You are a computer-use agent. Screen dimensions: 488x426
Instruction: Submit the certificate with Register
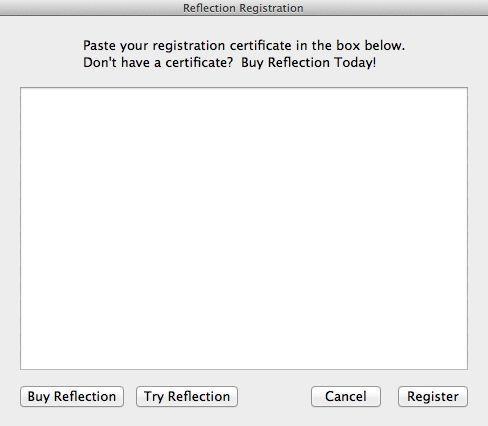tap(433, 396)
